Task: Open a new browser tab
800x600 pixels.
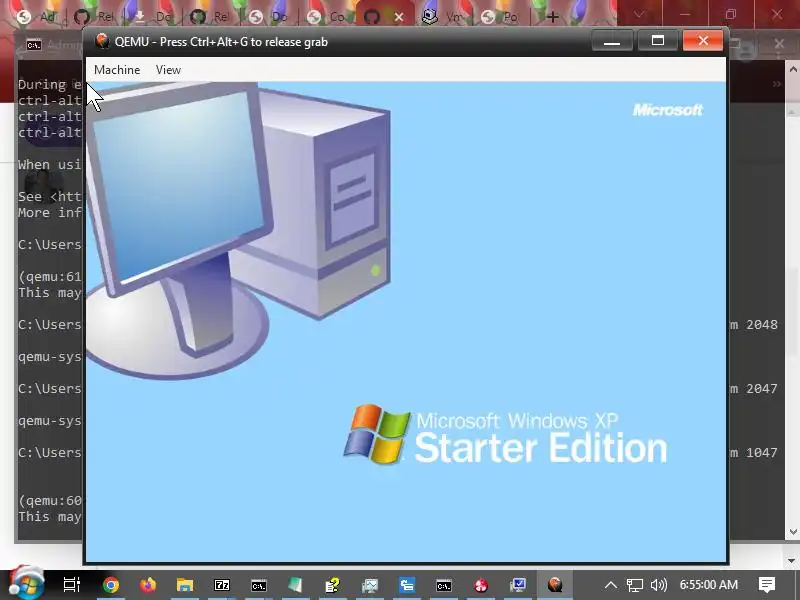Action: (x=552, y=17)
